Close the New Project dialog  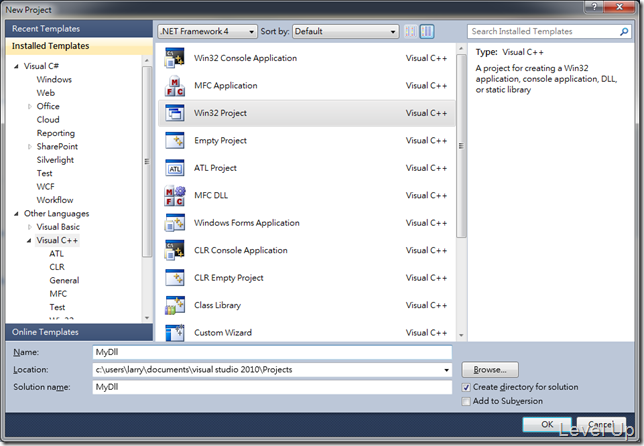(620, 7)
